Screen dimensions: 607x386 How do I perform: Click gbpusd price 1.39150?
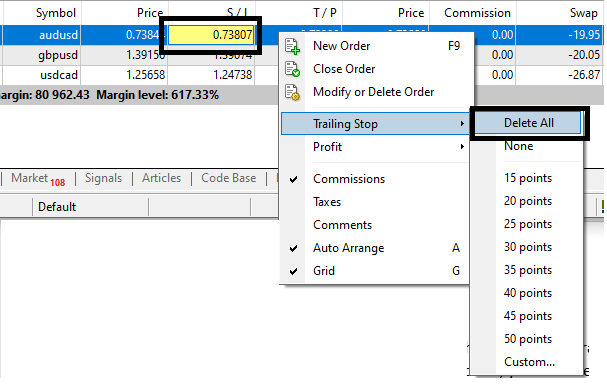click(x=146, y=55)
